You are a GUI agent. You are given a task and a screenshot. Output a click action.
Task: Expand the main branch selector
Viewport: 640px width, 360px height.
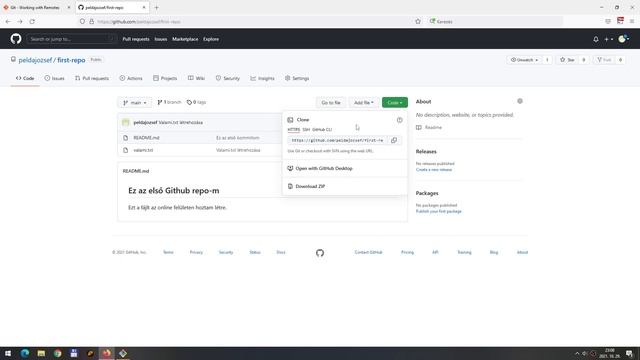(135, 102)
